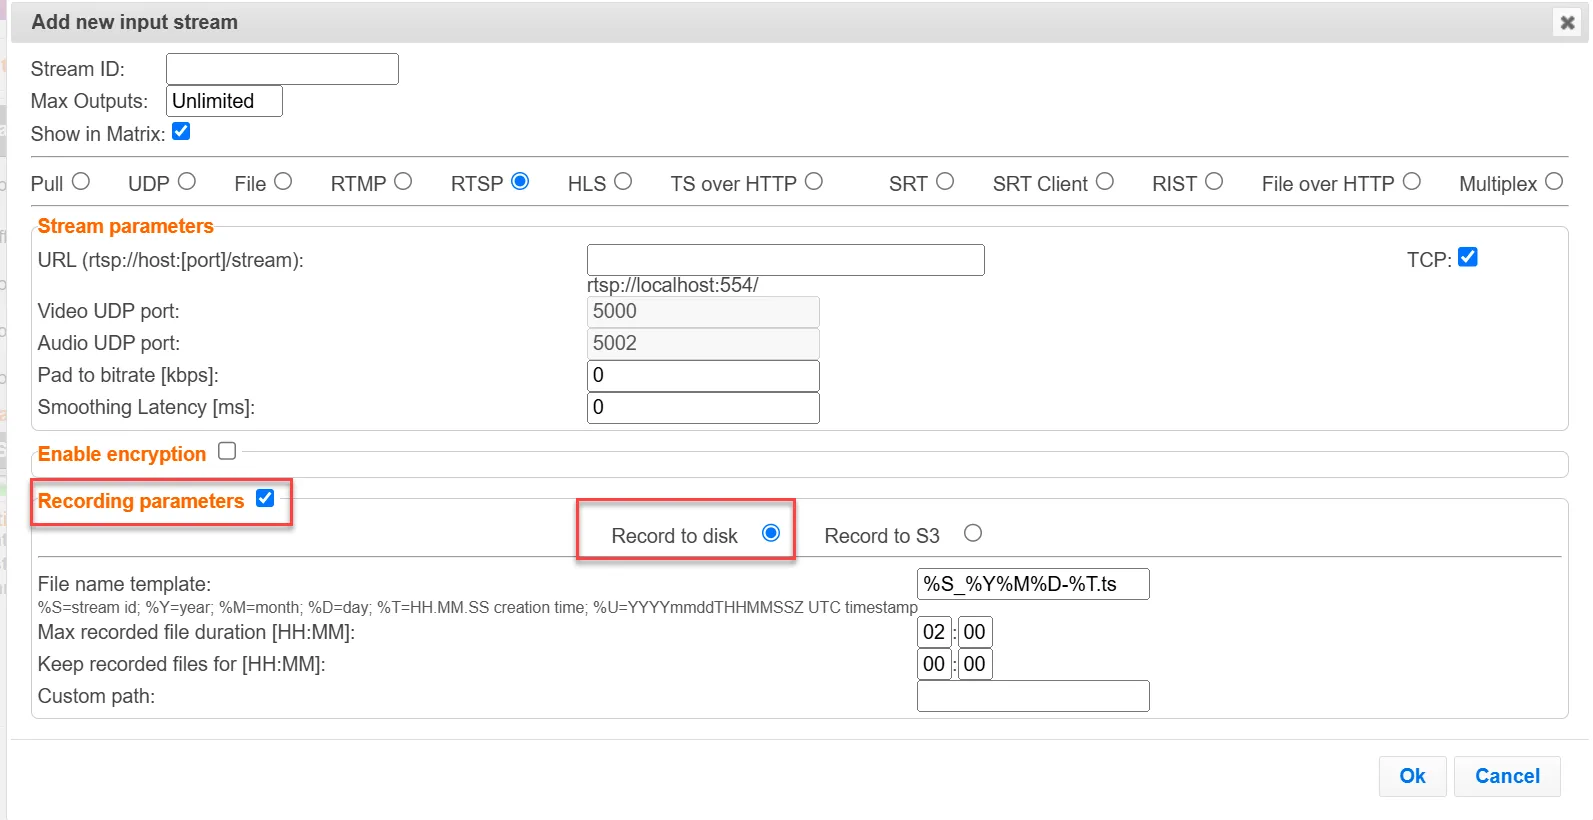This screenshot has height=820, width=1593.
Task: Select Record to S3 option
Action: coord(973,533)
